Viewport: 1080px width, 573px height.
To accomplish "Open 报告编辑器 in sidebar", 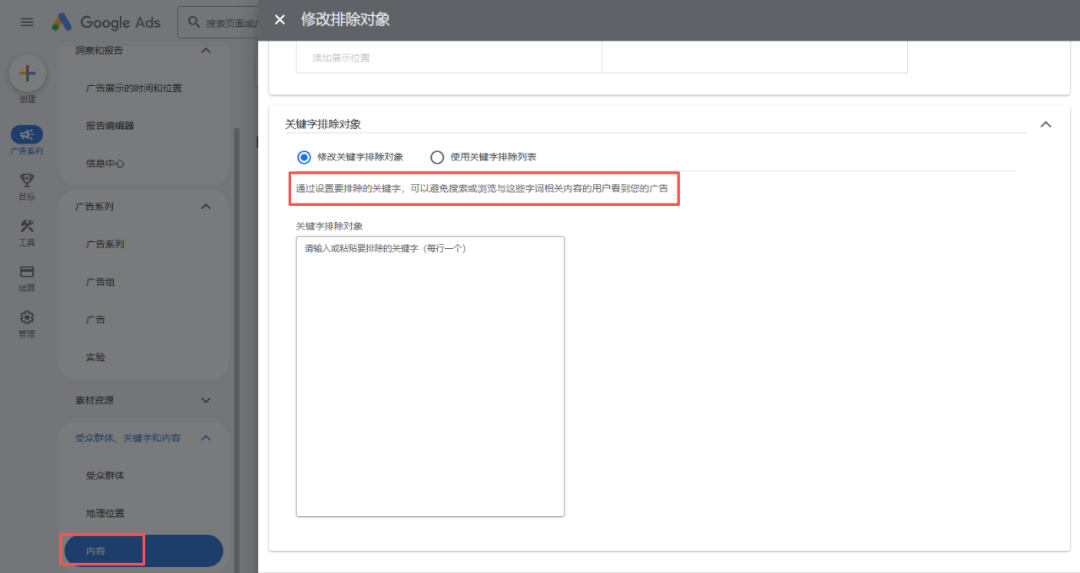I will 110,125.
